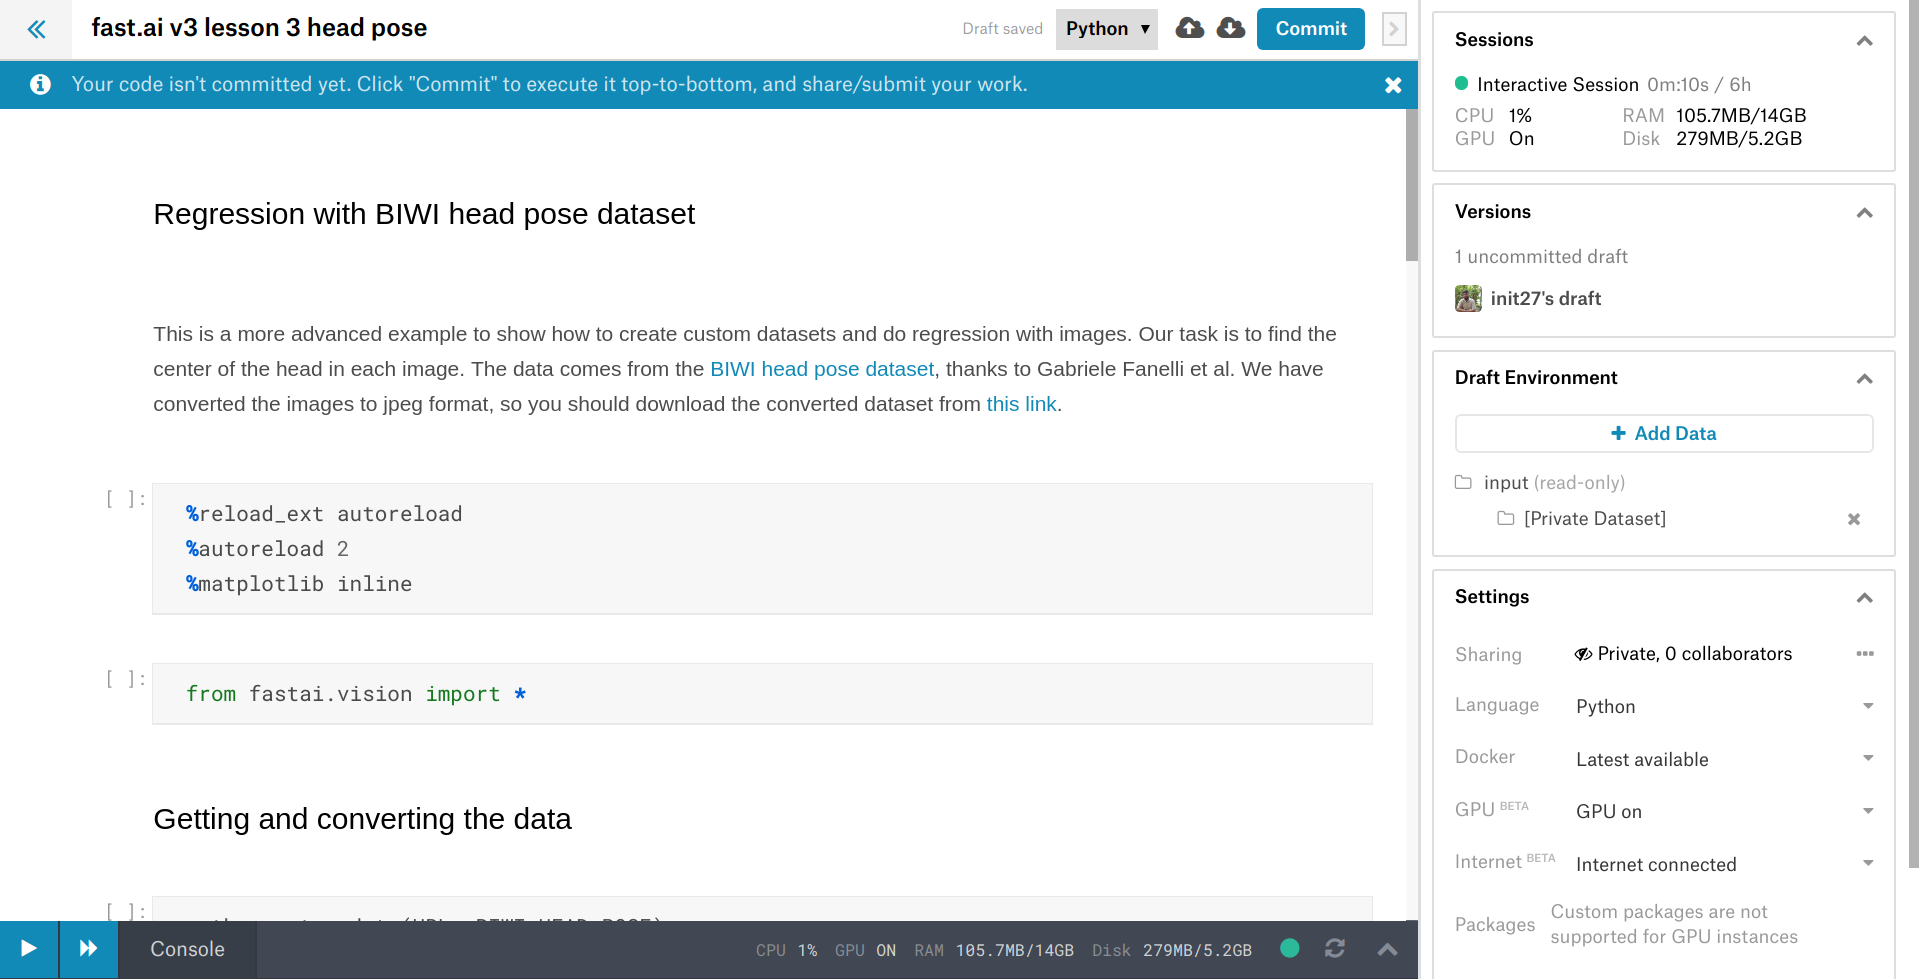This screenshot has height=979, width=1919.
Task: Click the restart session refresh icon
Action: [x=1334, y=948]
